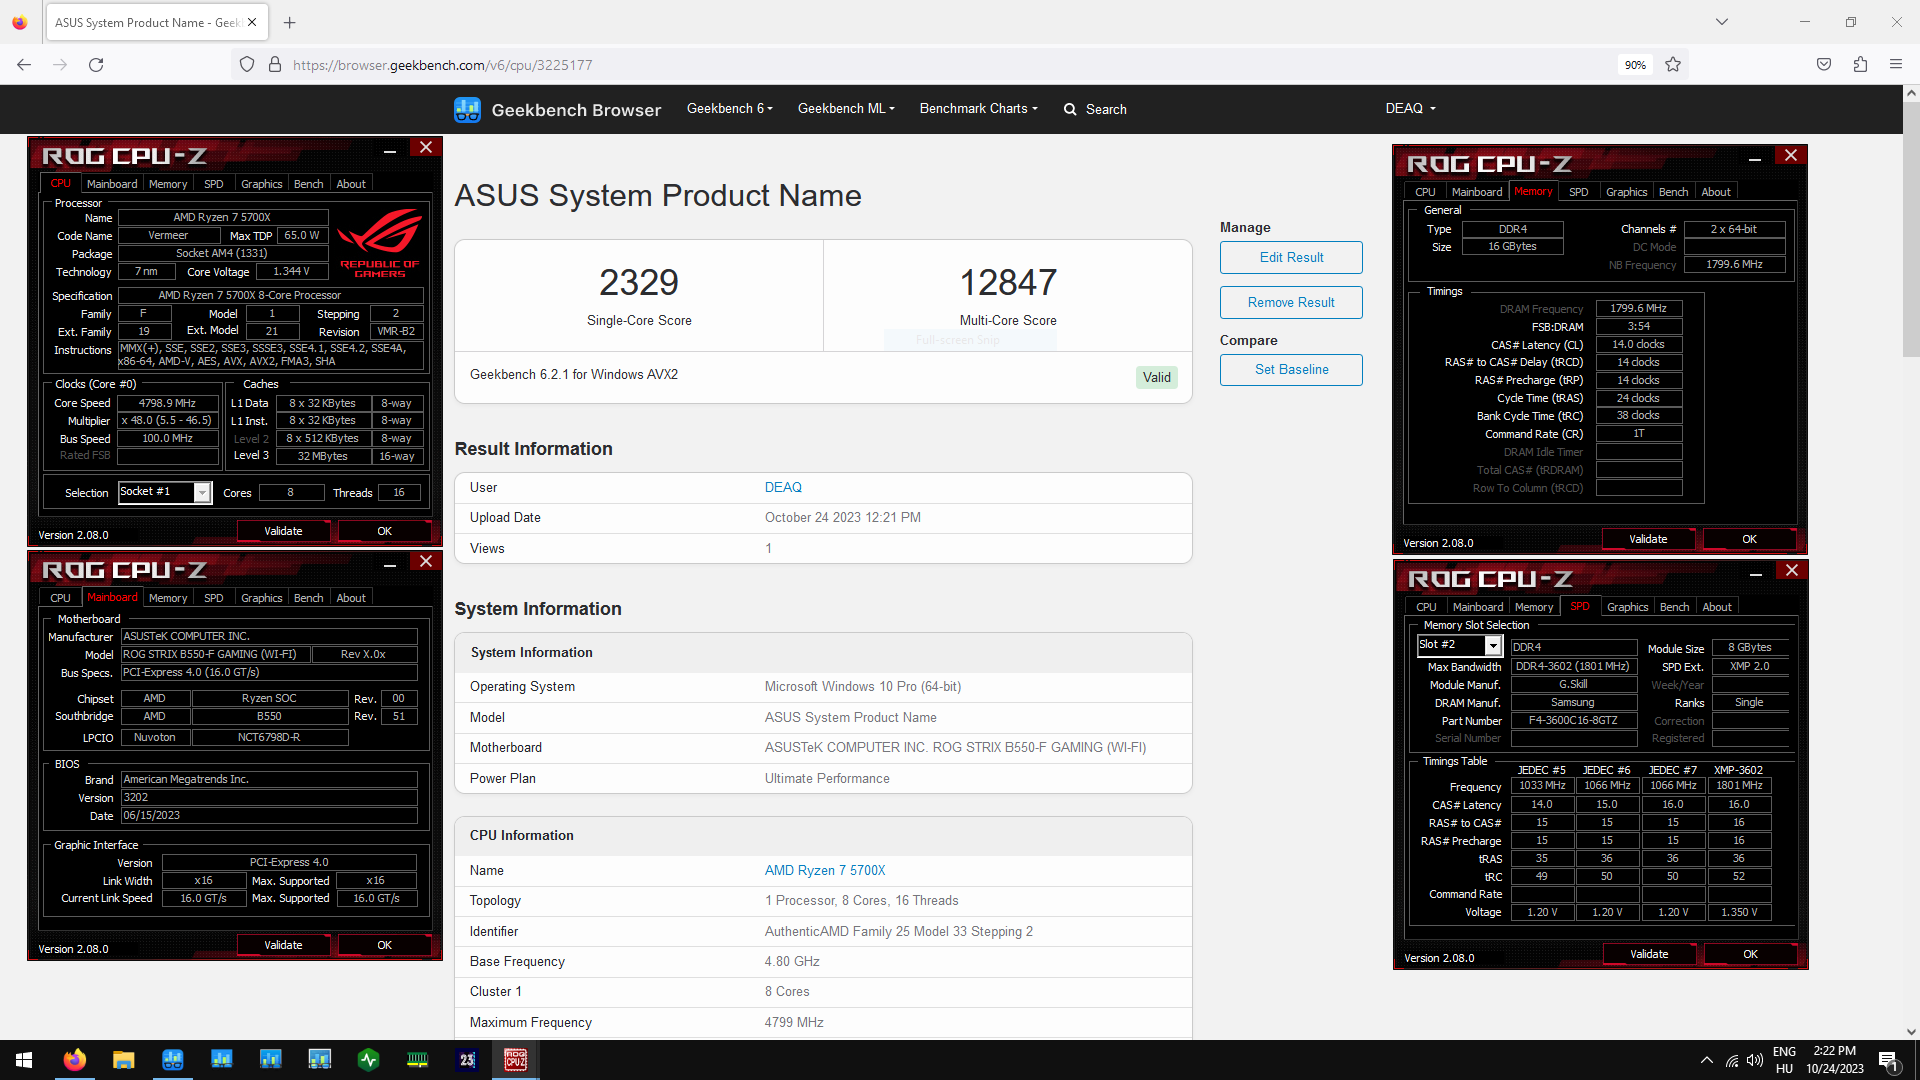
Task: Open the Socket #1 selection dropdown
Action: click(x=165, y=492)
